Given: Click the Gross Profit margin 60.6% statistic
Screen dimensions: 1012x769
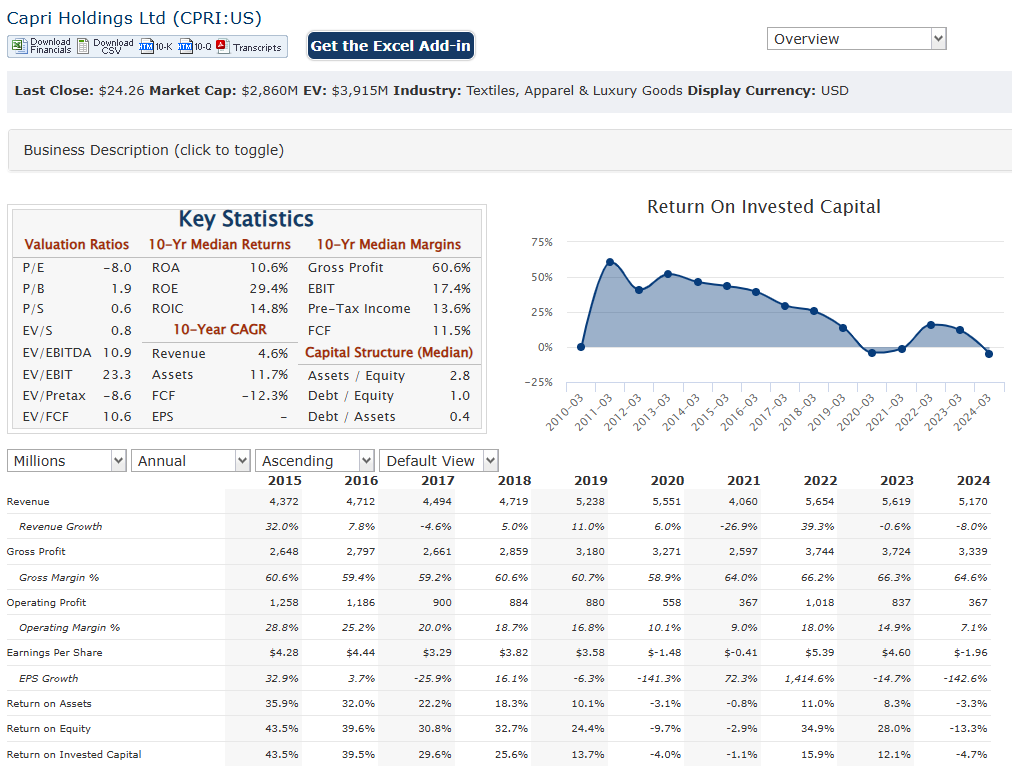Looking at the screenshot, I should pos(451,268).
